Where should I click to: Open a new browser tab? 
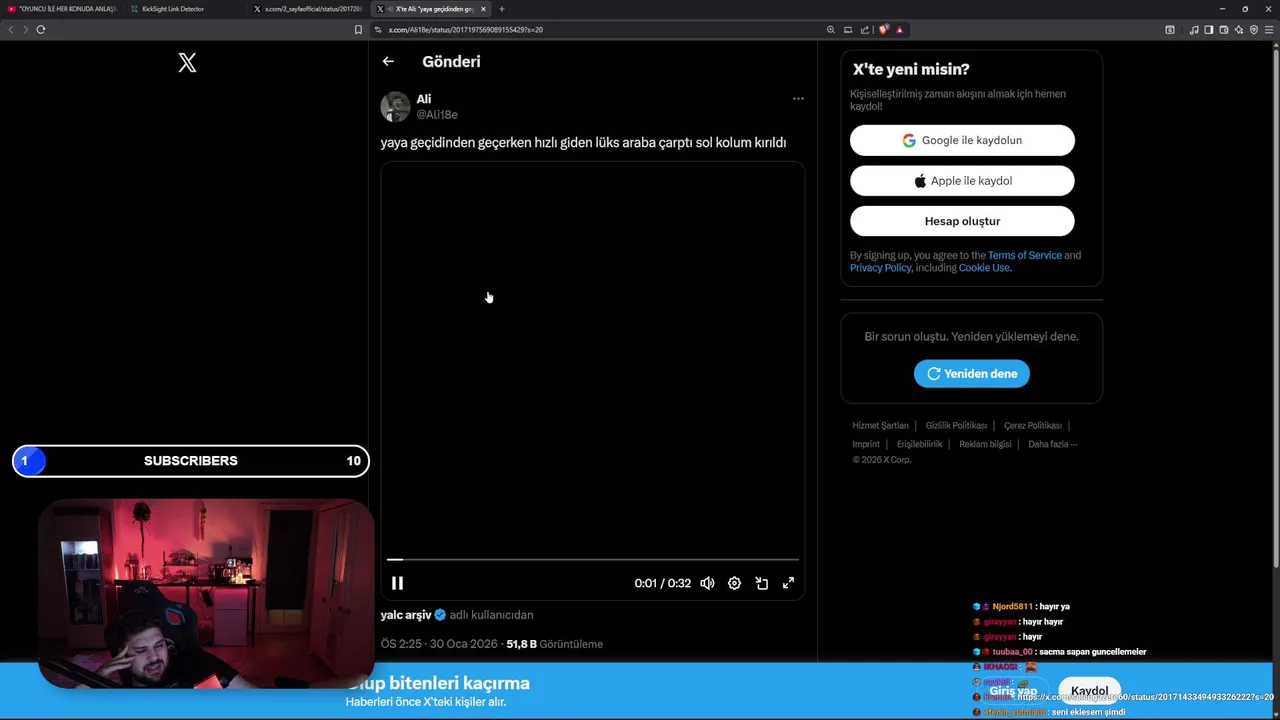[502, 9]
